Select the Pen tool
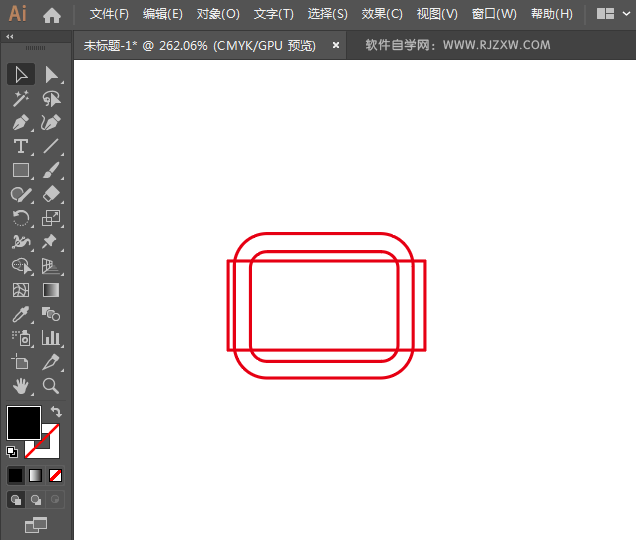The width and height of the screenshot is (636, 540). click(x=21, y=123)
